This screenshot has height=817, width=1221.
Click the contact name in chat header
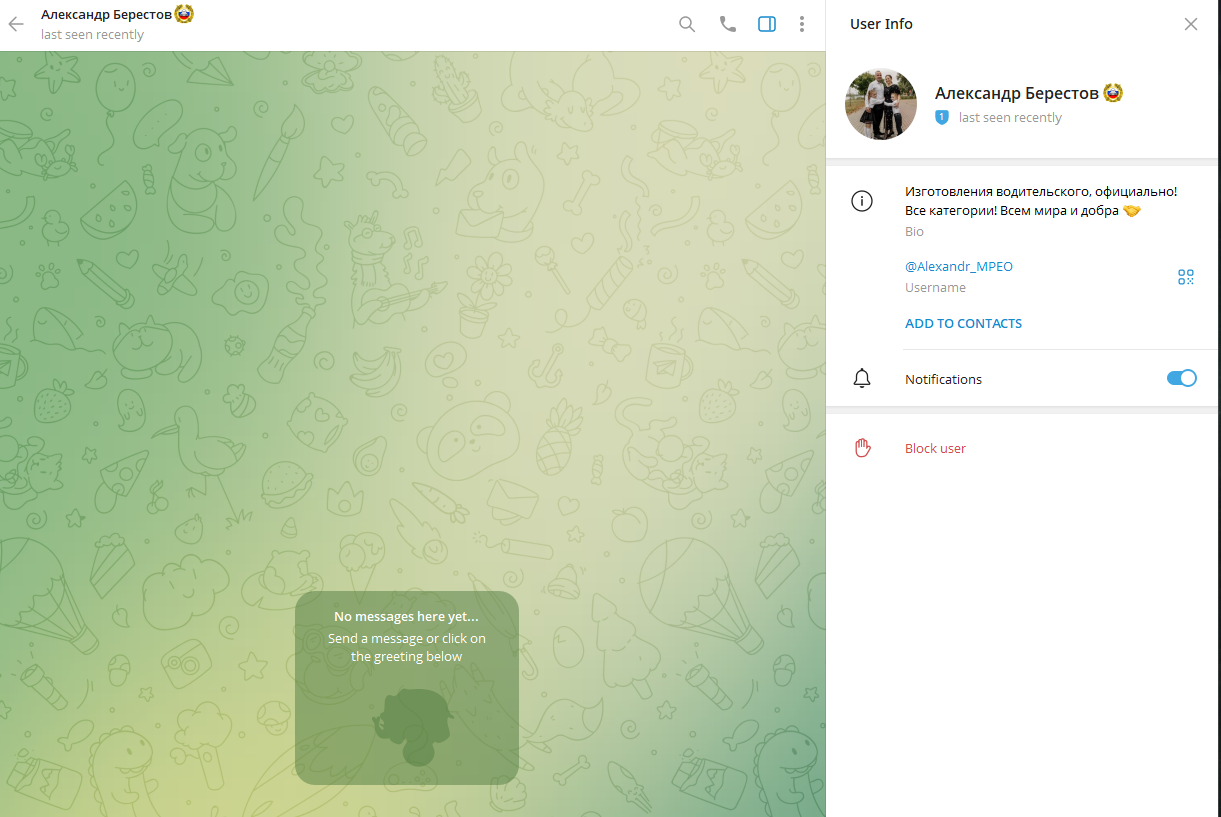[x=106, y=15]
